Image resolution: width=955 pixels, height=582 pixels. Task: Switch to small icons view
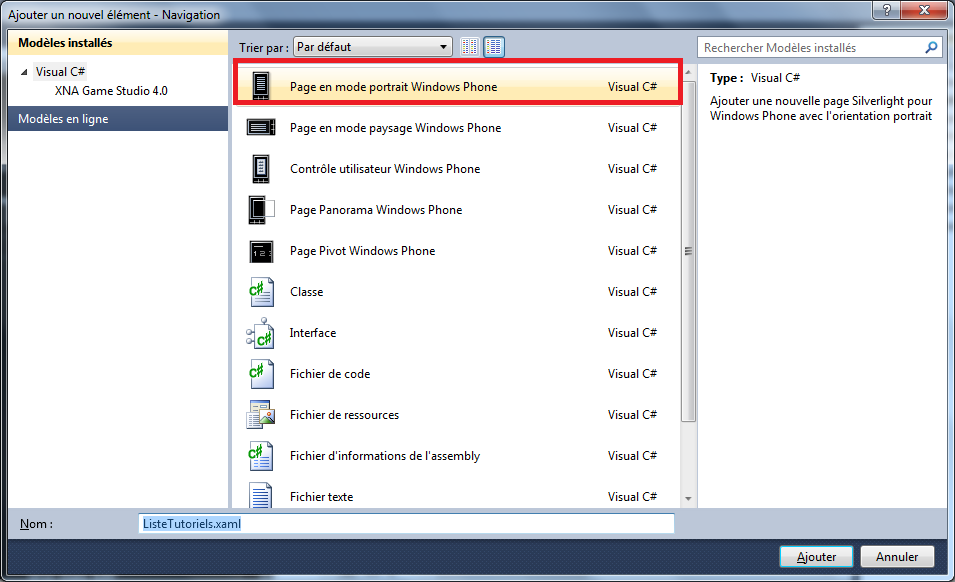(x=470, y=47)
